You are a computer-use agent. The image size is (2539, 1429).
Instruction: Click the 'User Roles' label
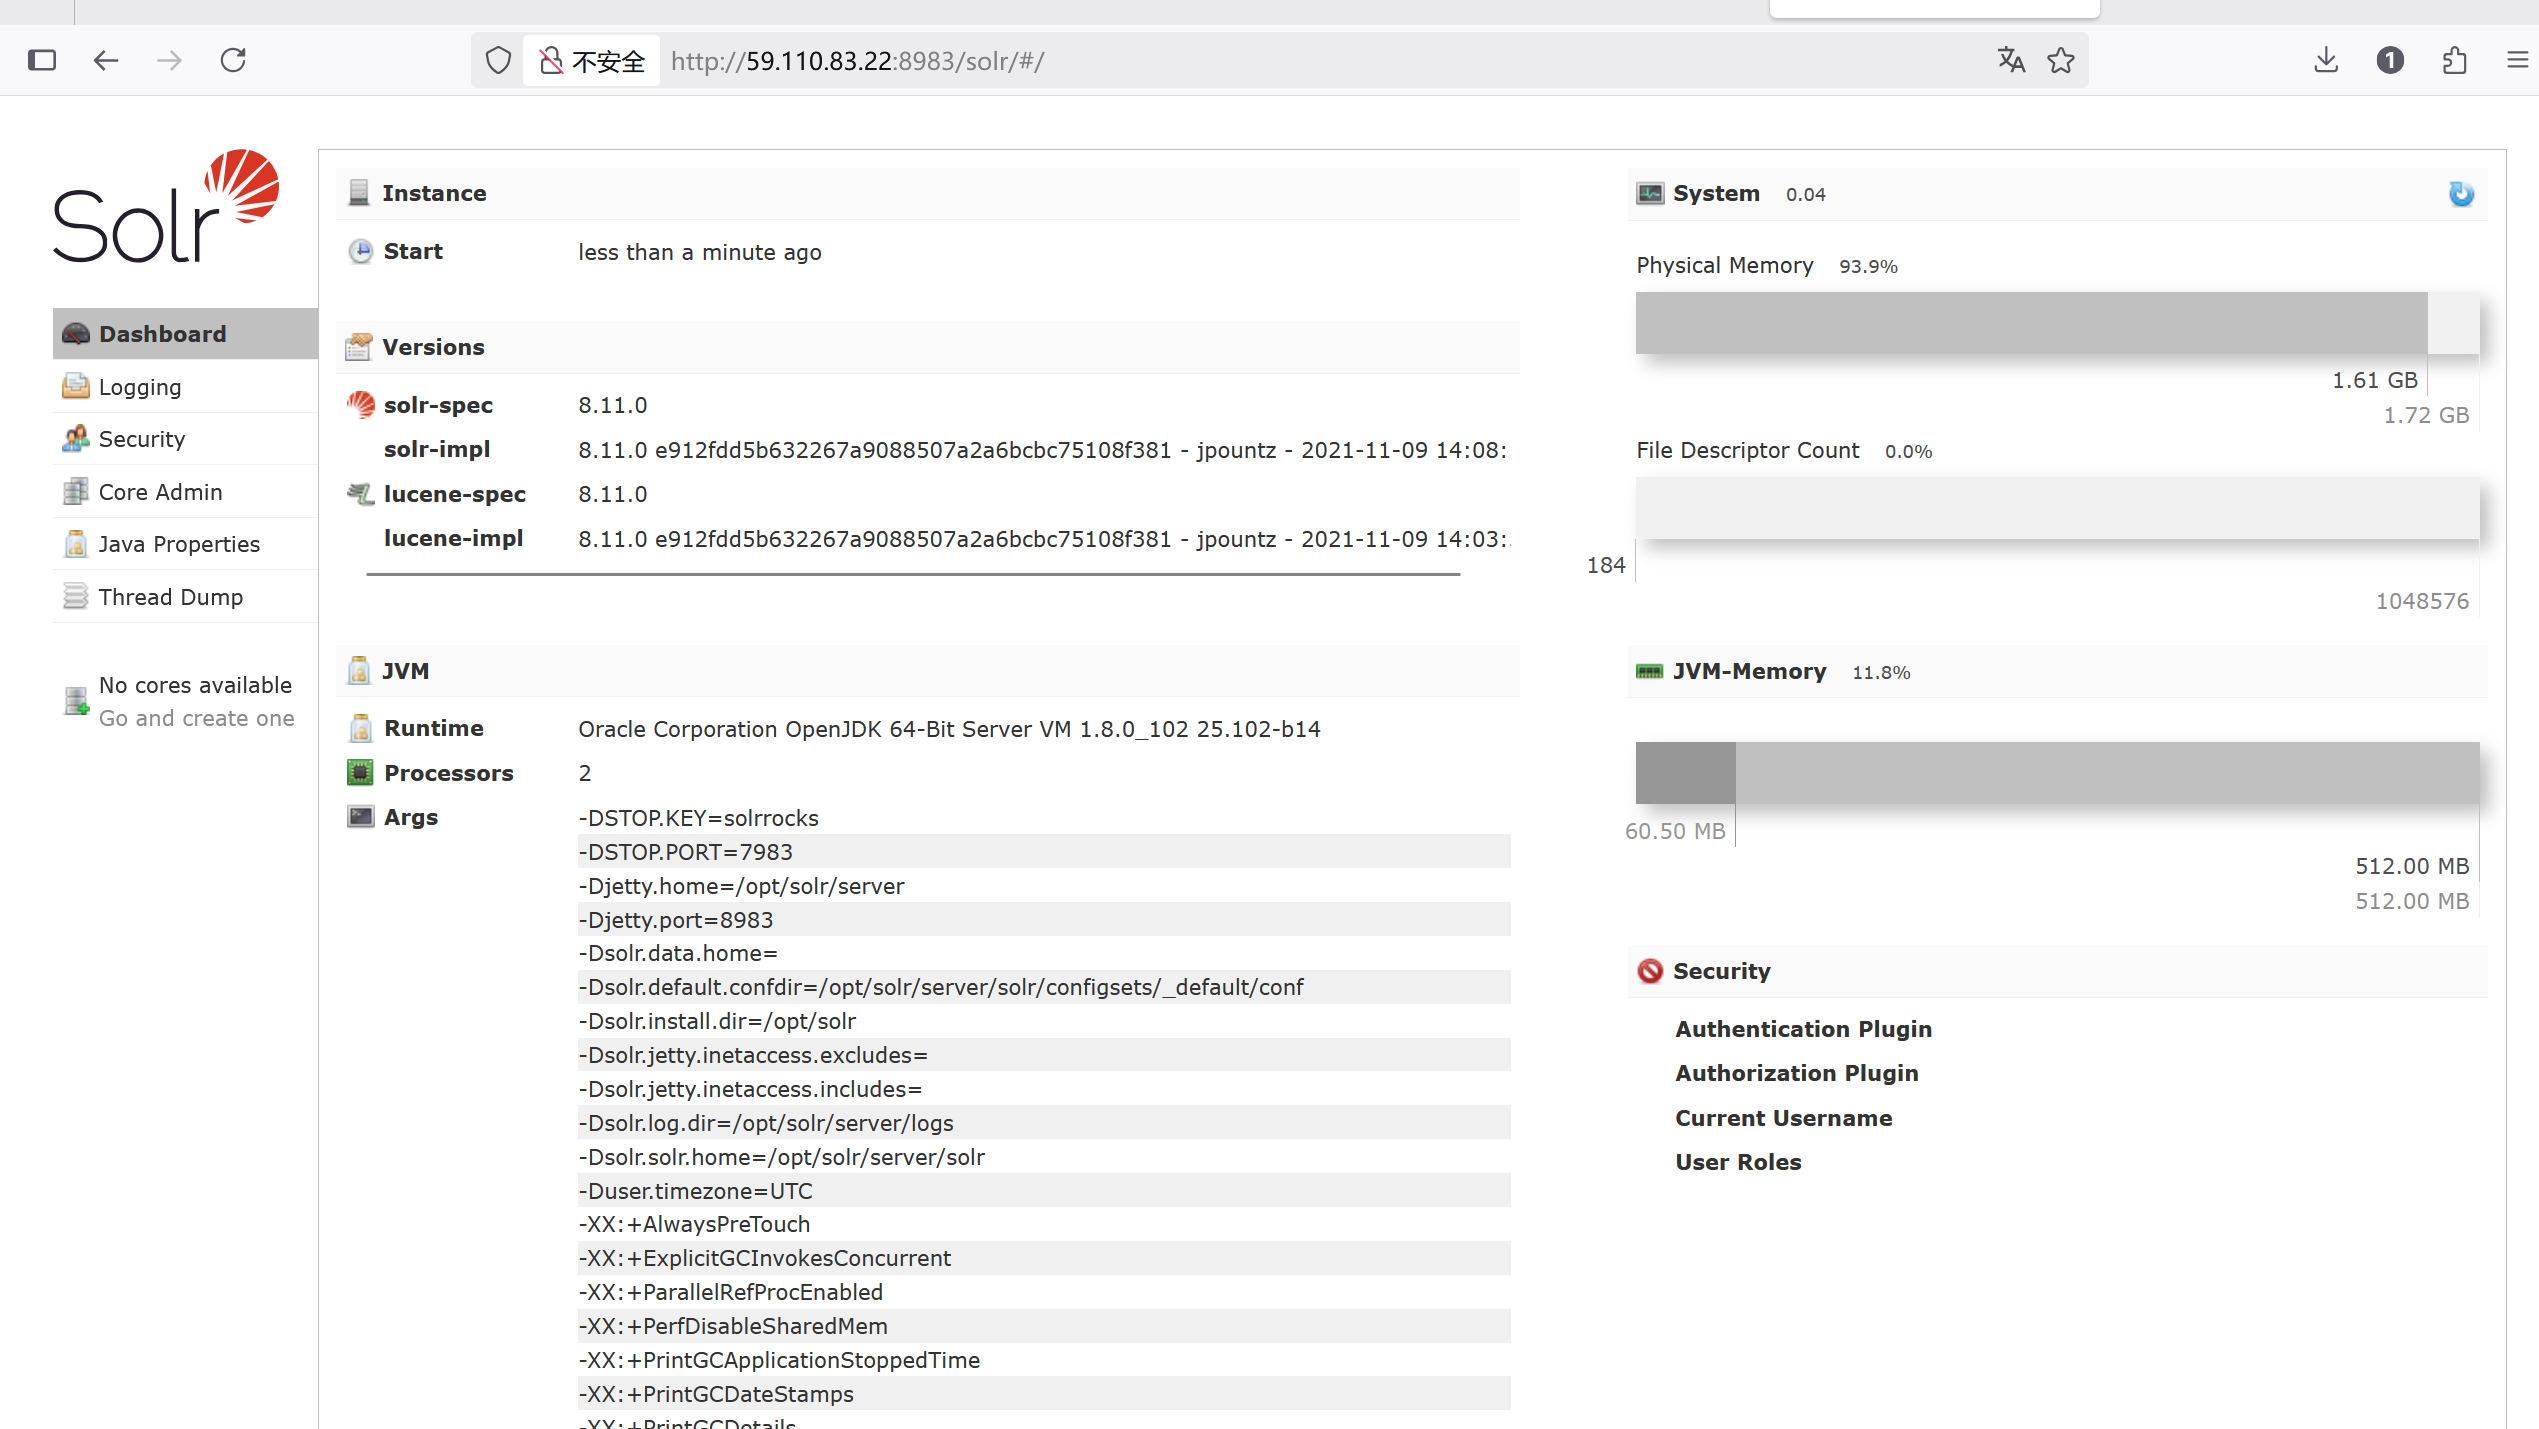pos(1738,1162)
